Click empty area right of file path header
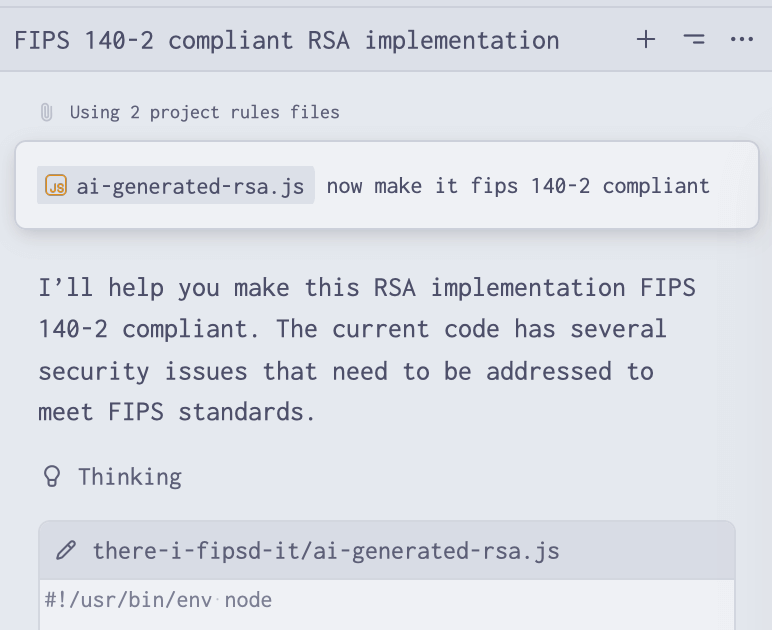 click(x=650, y=550)
